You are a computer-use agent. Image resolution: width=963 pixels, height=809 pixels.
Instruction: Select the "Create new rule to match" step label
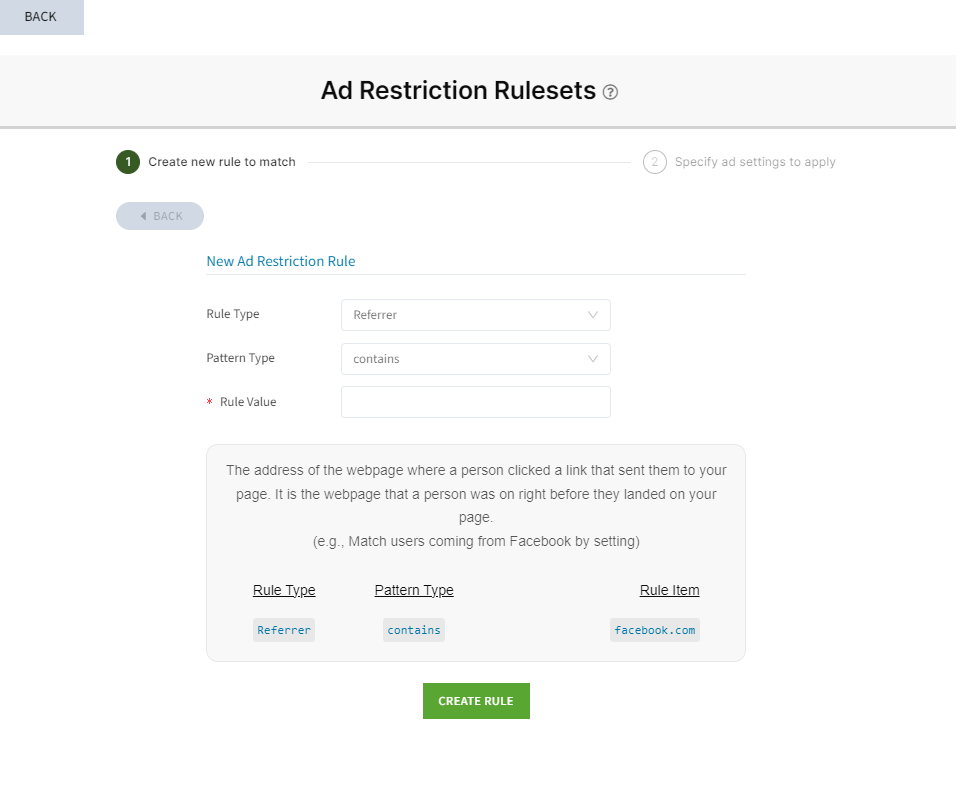coord(222,162)
